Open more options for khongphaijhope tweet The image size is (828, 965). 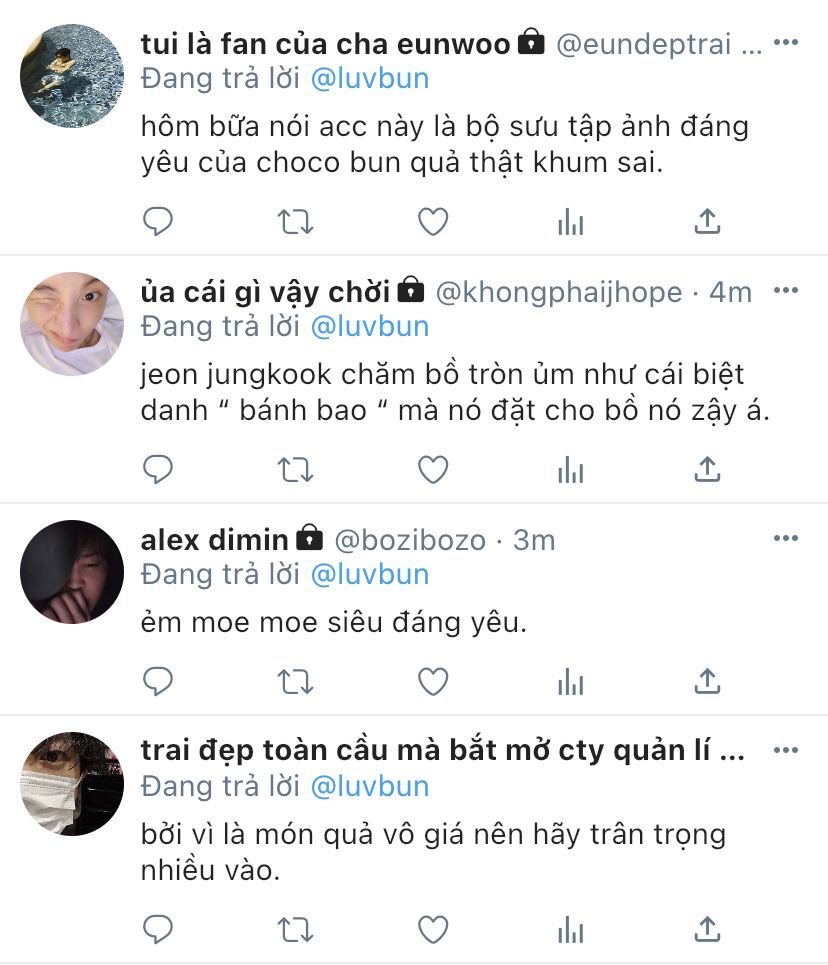coord(786,290)
